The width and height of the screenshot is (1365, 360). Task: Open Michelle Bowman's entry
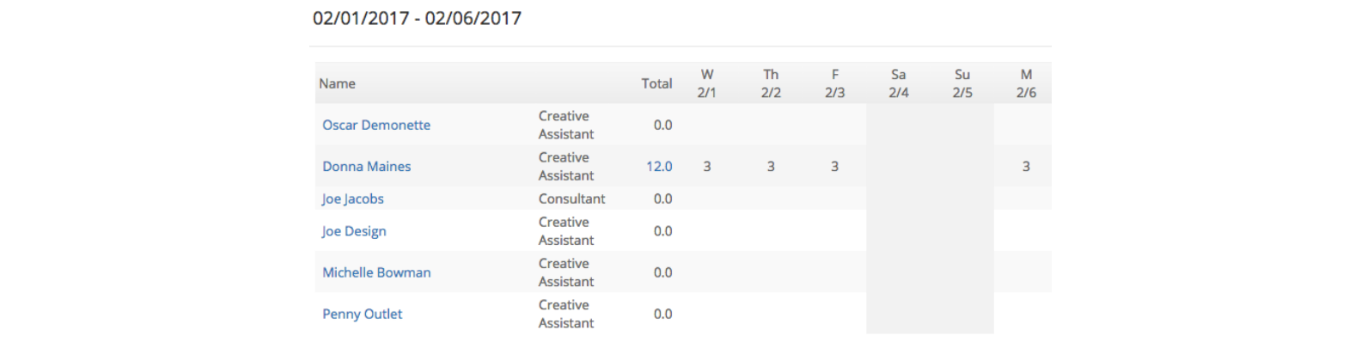(377, 272)
